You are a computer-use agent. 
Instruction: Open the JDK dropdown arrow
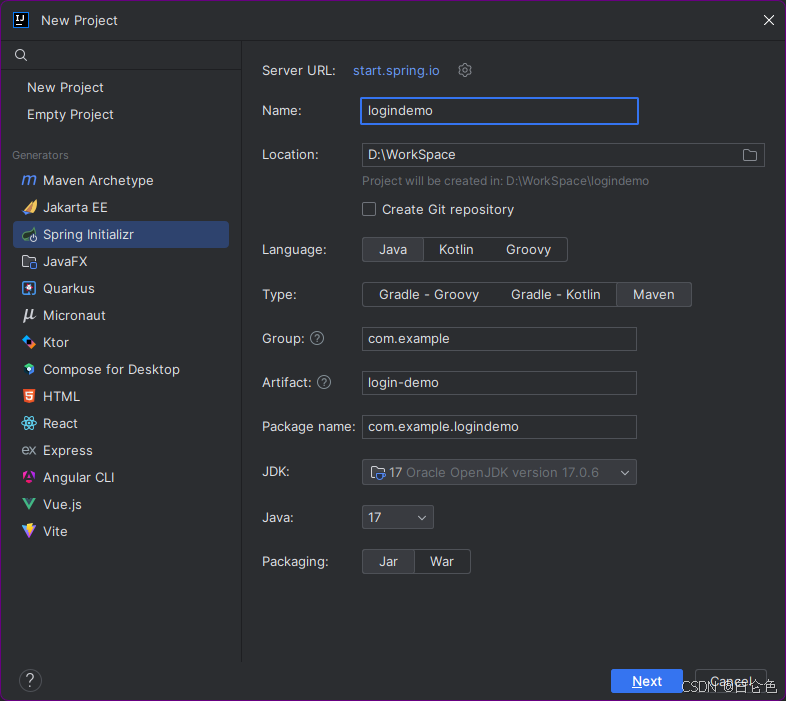(625, 472)
